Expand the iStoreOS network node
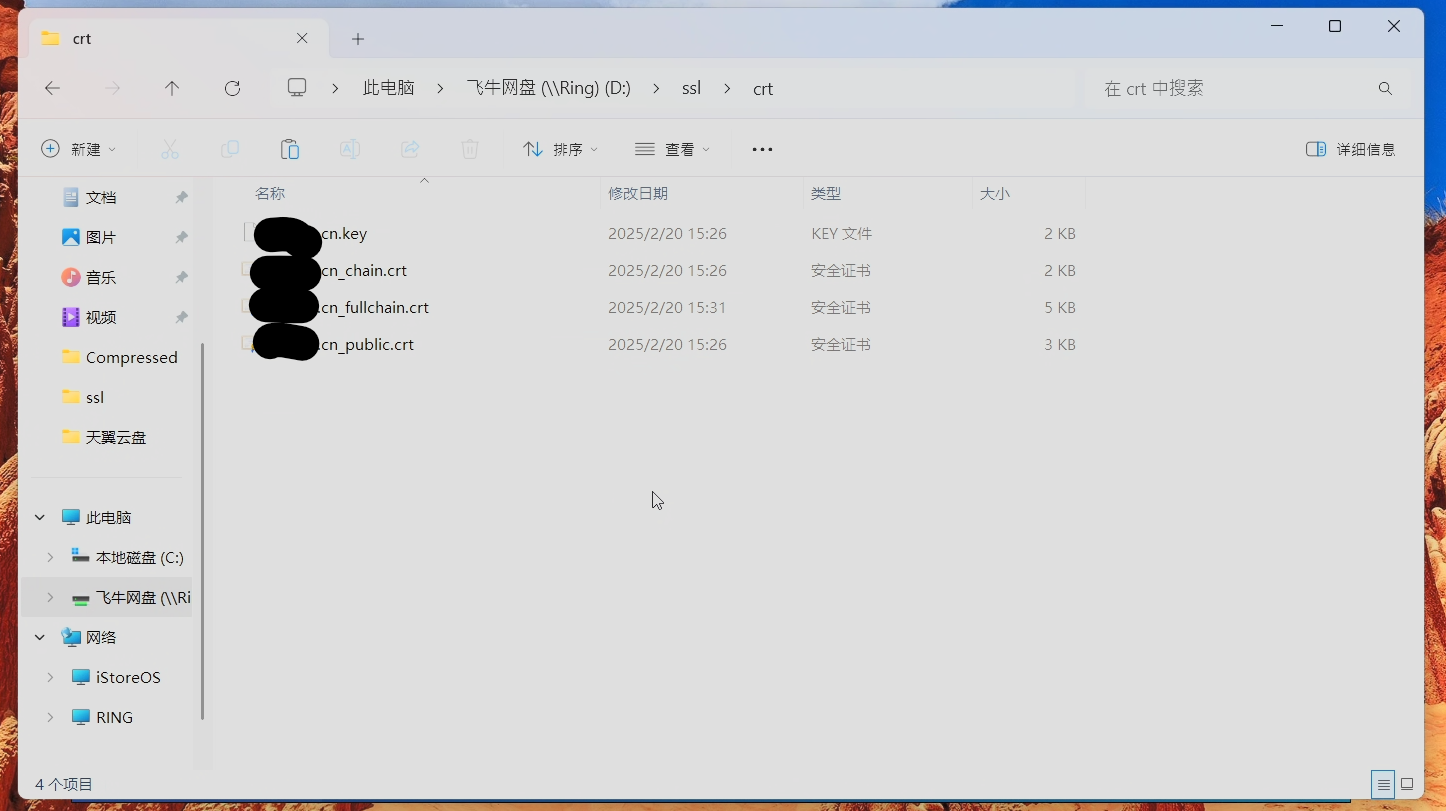 [50, 677]
